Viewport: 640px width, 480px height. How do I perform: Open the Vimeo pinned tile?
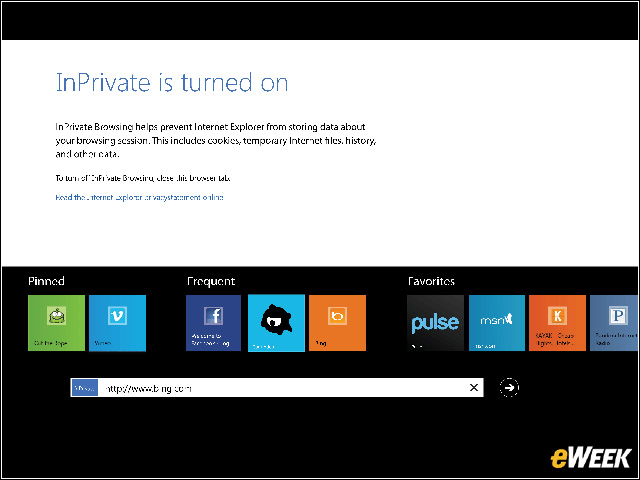[117, 323]
